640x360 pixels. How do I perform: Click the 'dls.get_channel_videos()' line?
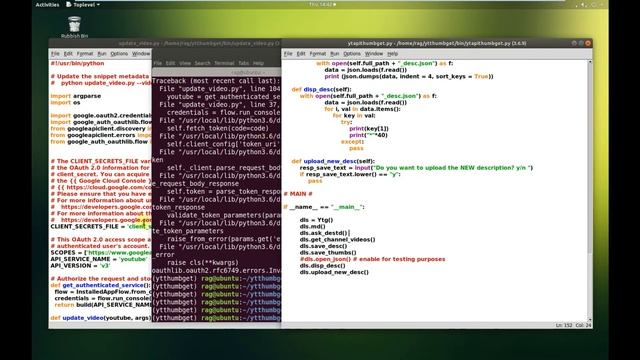tap(337, 240)
